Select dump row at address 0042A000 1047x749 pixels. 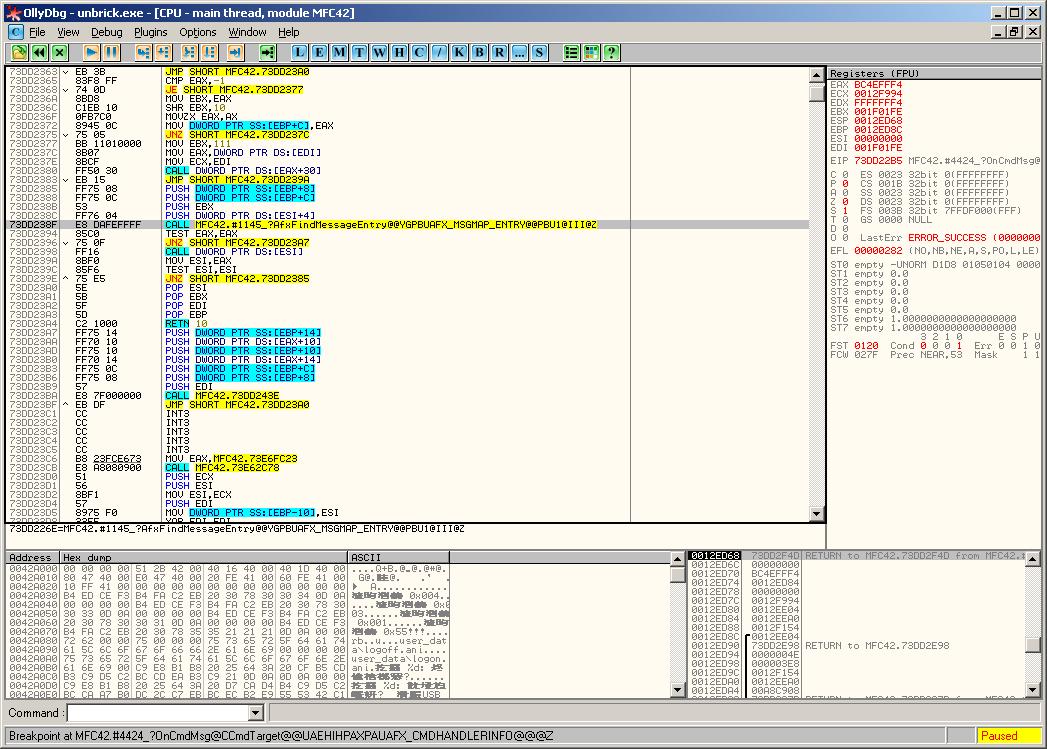(227, 569)
